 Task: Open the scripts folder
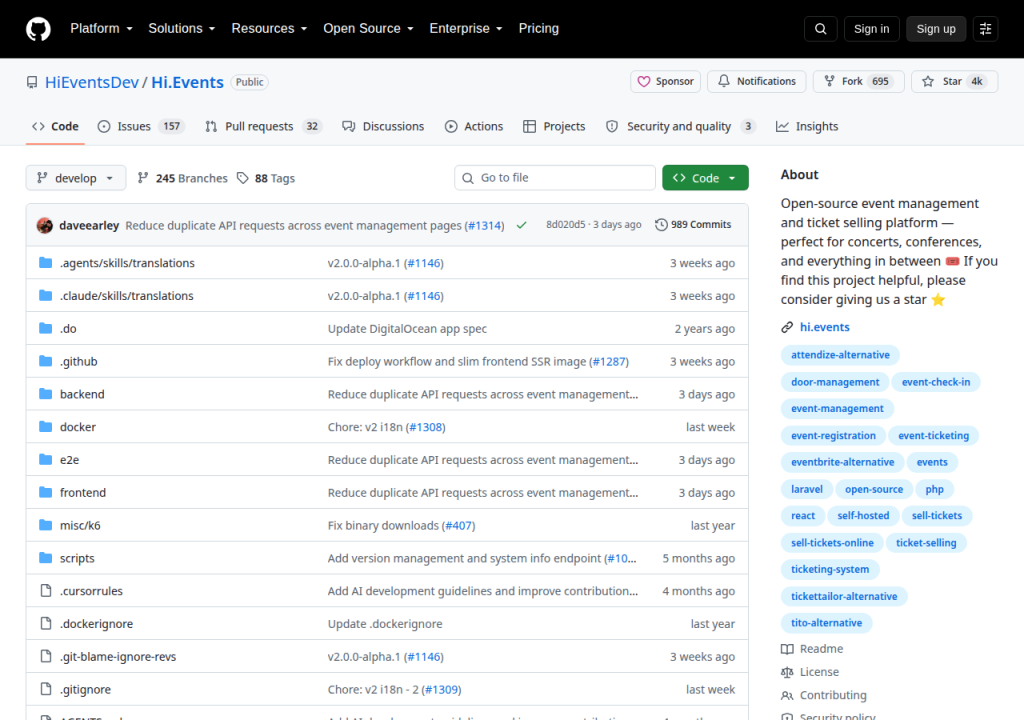point(77,558)
